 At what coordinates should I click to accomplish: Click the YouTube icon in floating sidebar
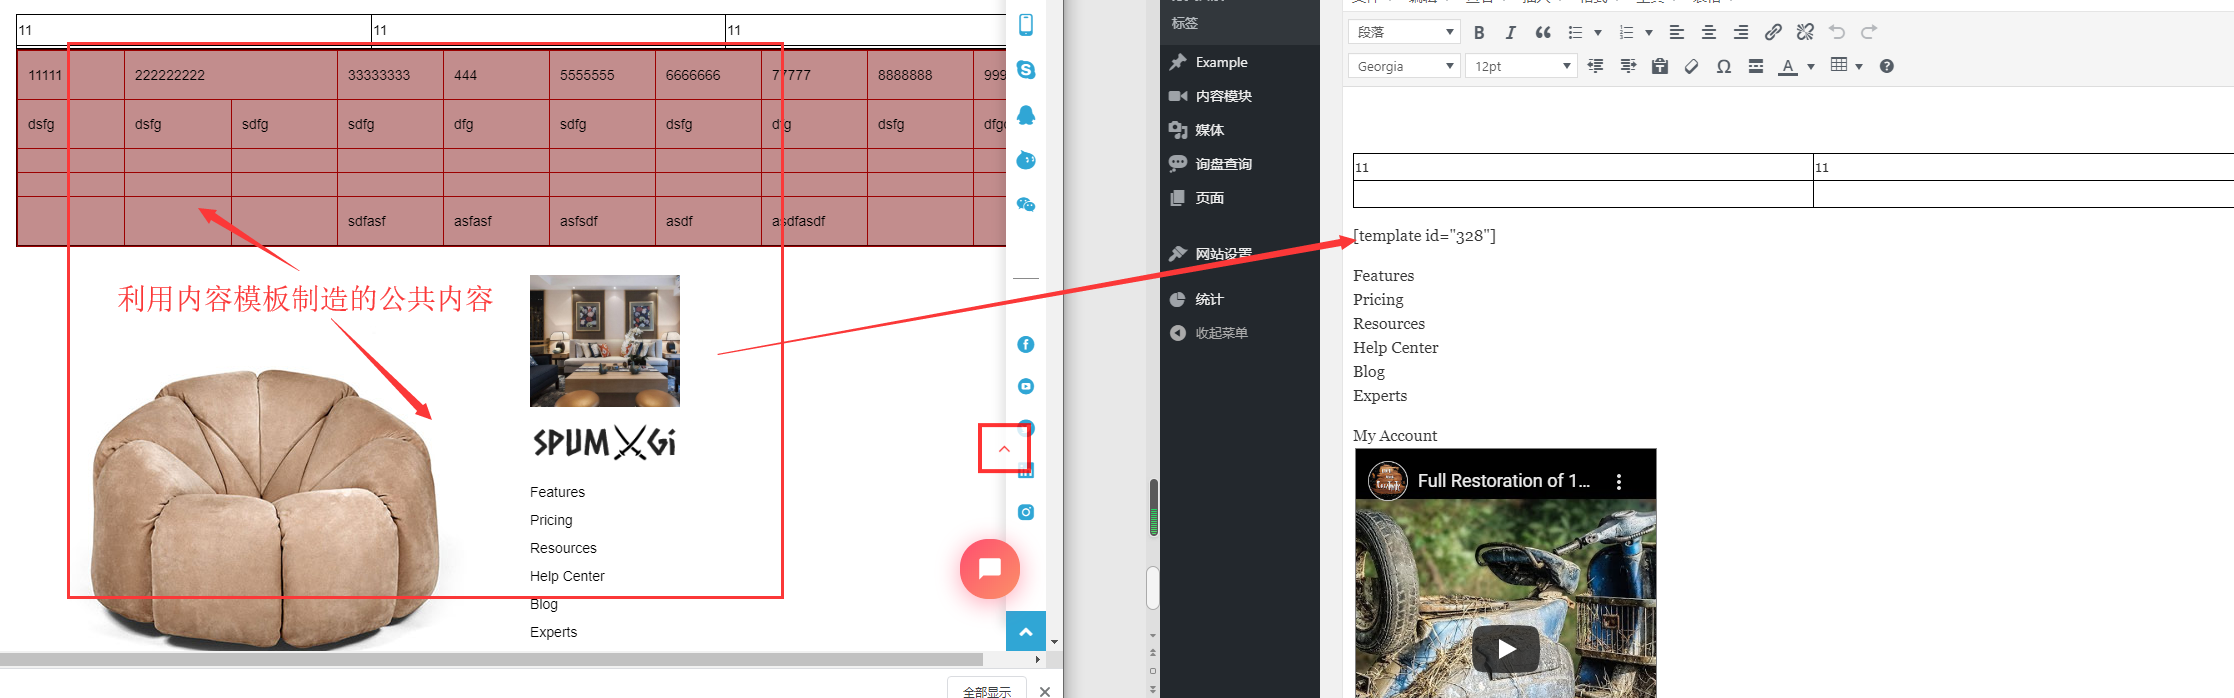click(x=1026, y=387)
